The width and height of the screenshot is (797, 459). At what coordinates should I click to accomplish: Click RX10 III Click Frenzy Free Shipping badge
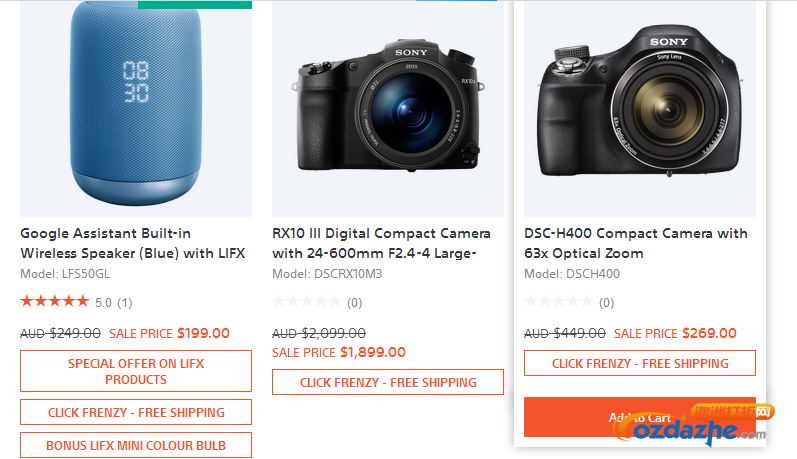point(388,382)
